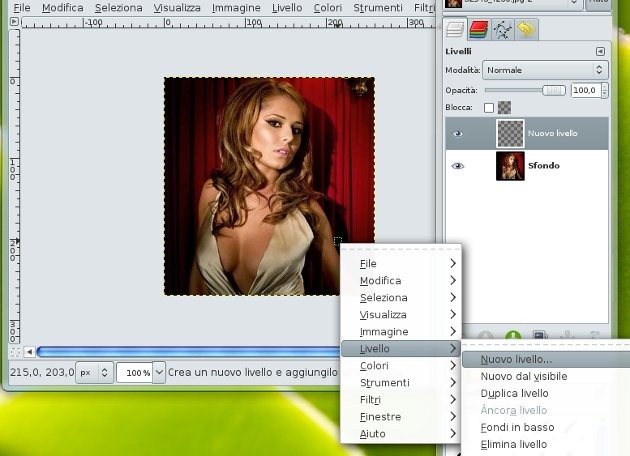Open the Strumenti menu in menu bar

pyautogui.click(x=378, y=8)
